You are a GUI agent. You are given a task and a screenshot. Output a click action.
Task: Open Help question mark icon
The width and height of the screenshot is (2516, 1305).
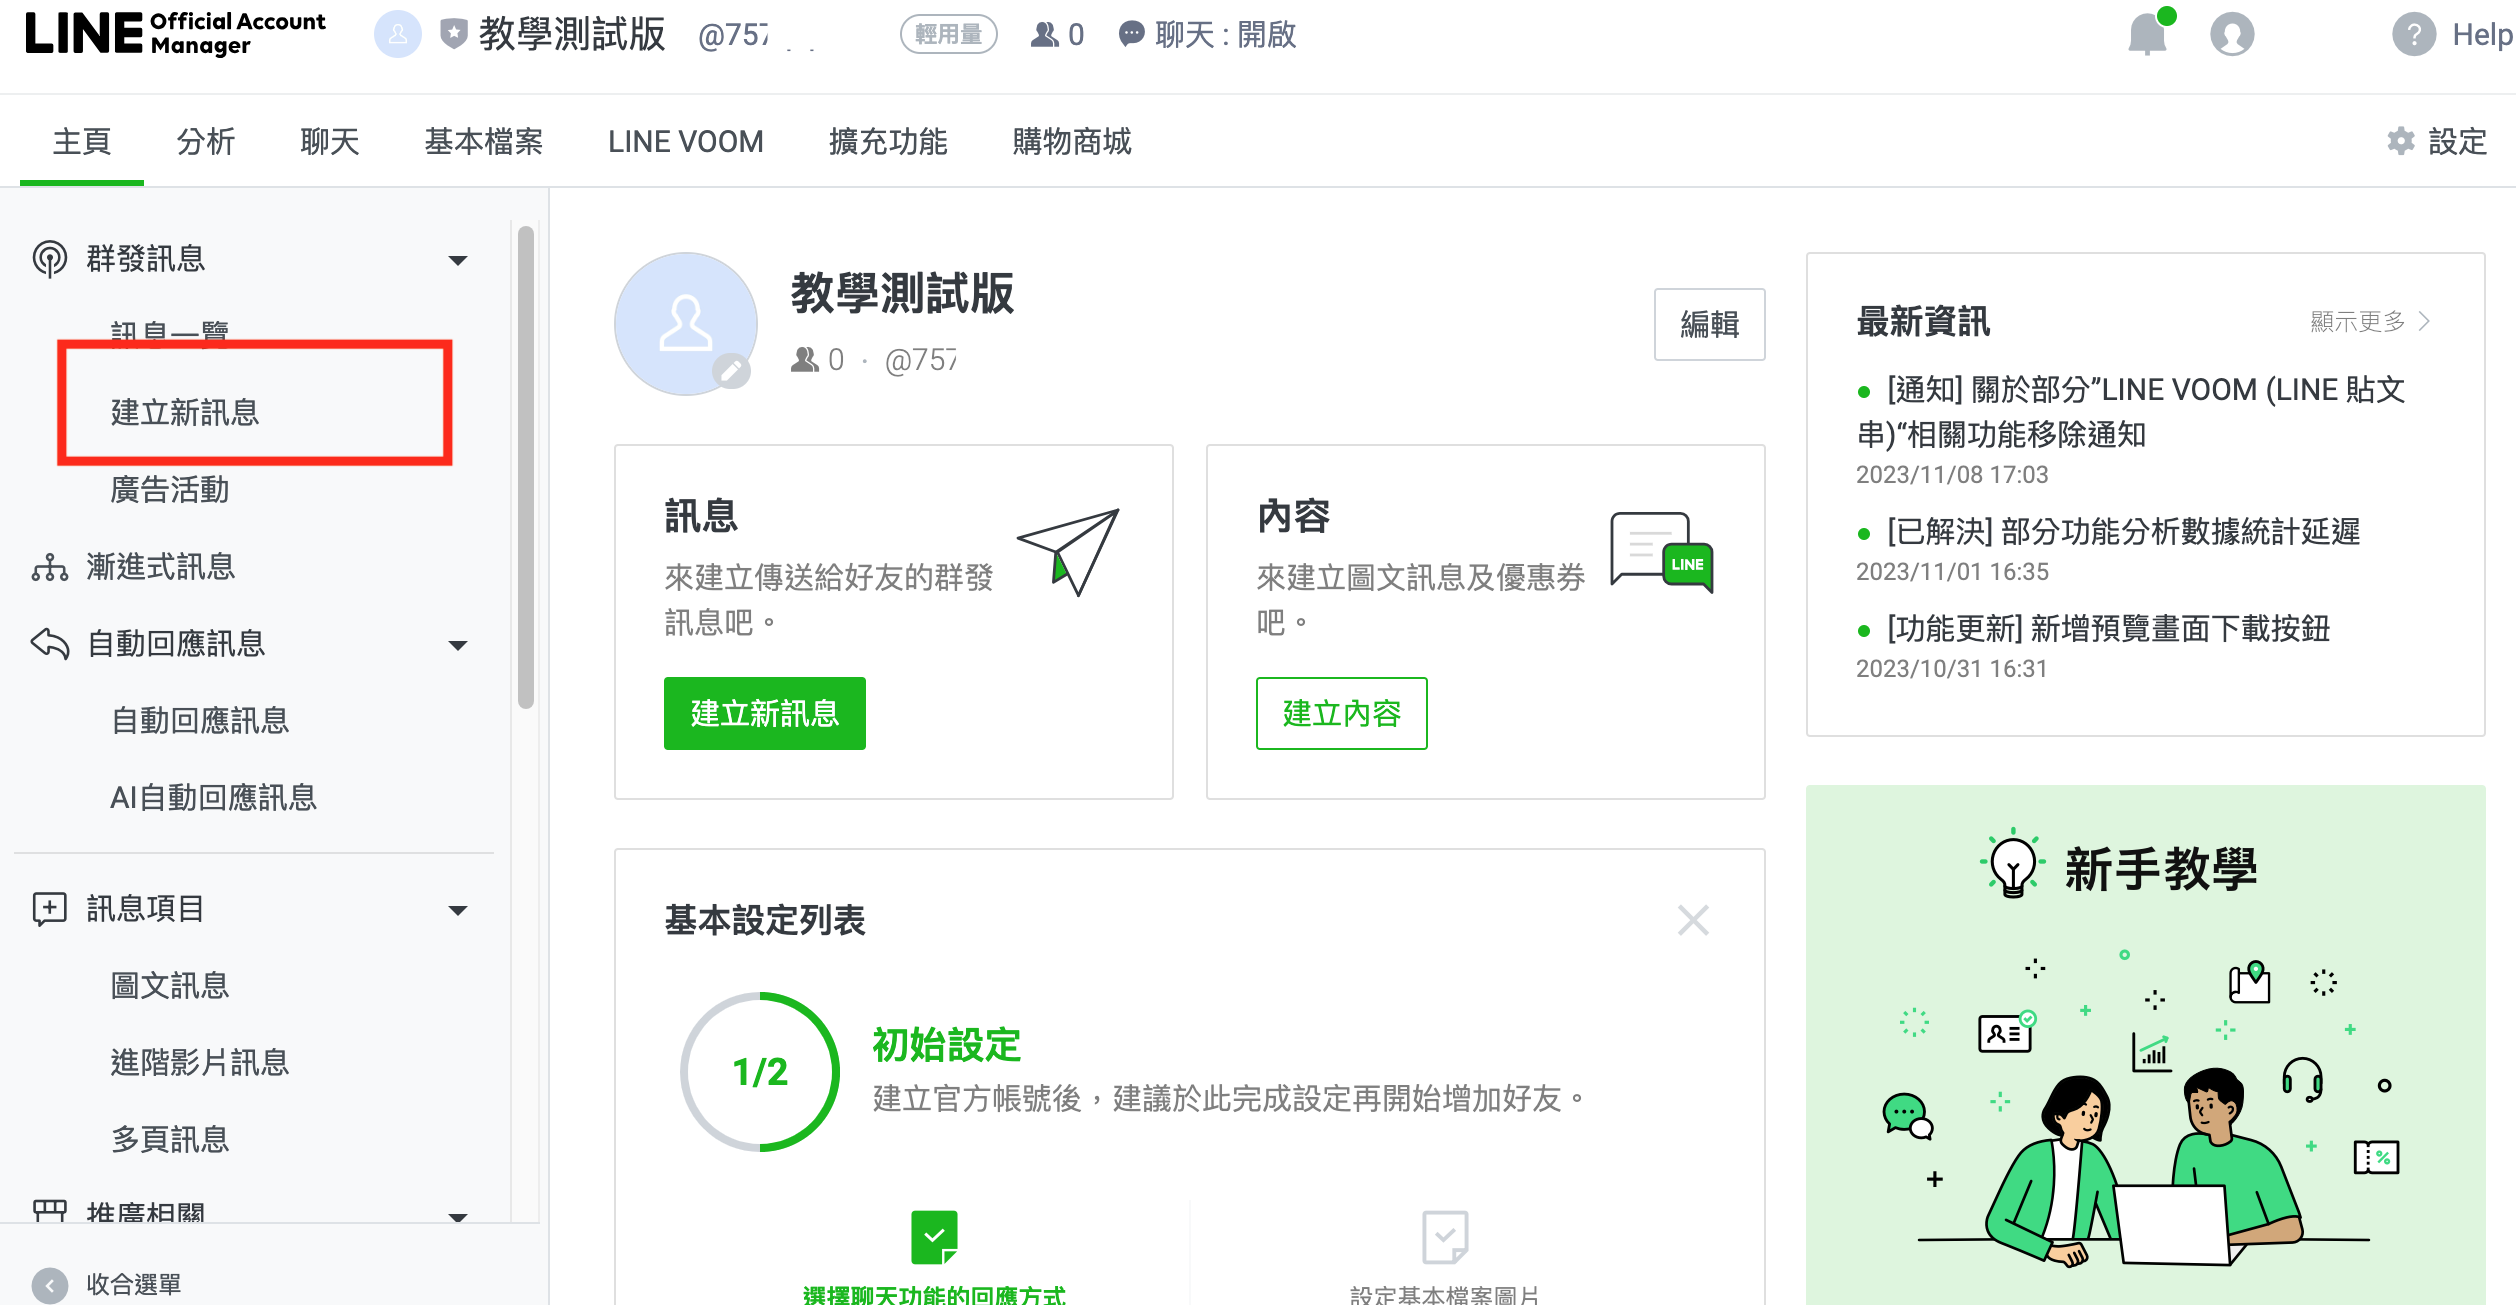[x=2414, y=35]
